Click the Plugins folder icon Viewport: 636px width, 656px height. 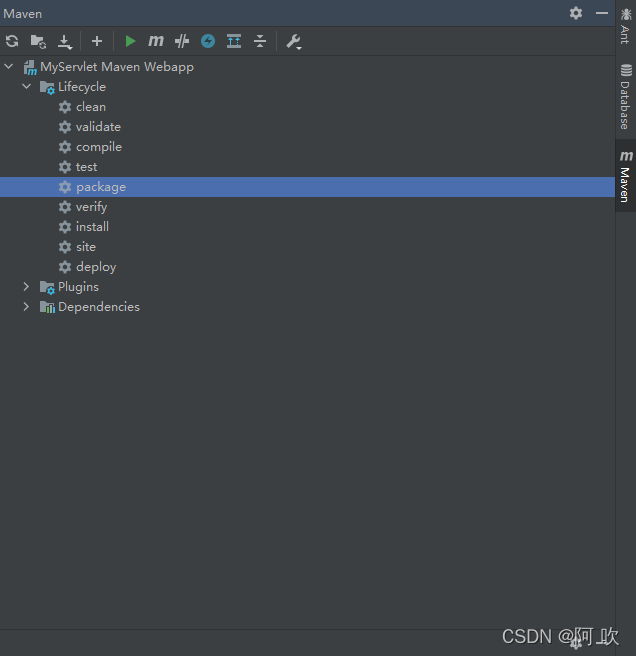click(47, 288)
